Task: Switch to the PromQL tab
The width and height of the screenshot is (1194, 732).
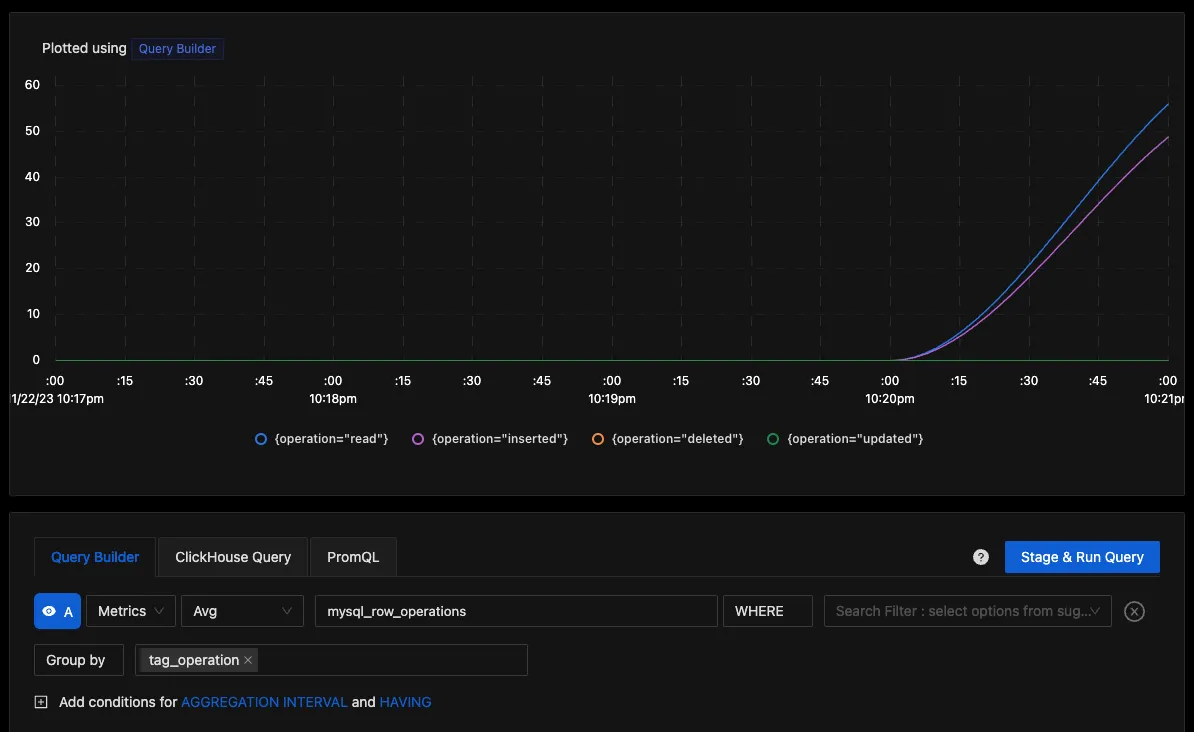Action: click(x=353, y=557)
